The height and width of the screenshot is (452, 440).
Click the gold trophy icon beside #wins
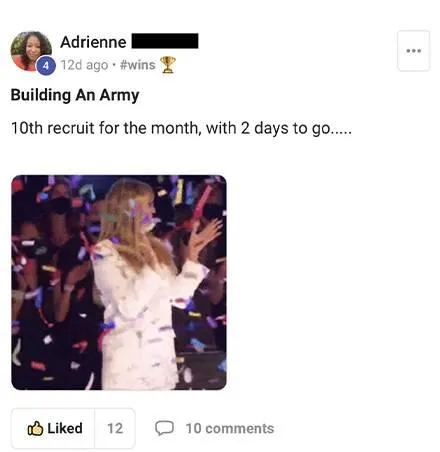pyautogui.click(x=168, y=65)
